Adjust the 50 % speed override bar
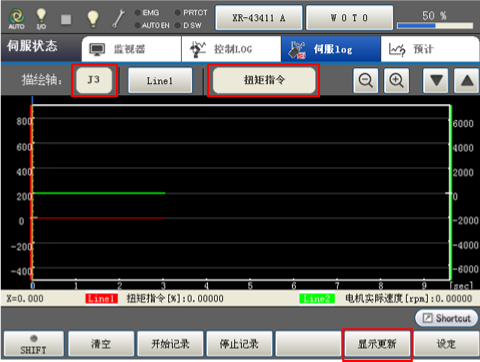 pos(435,25)
